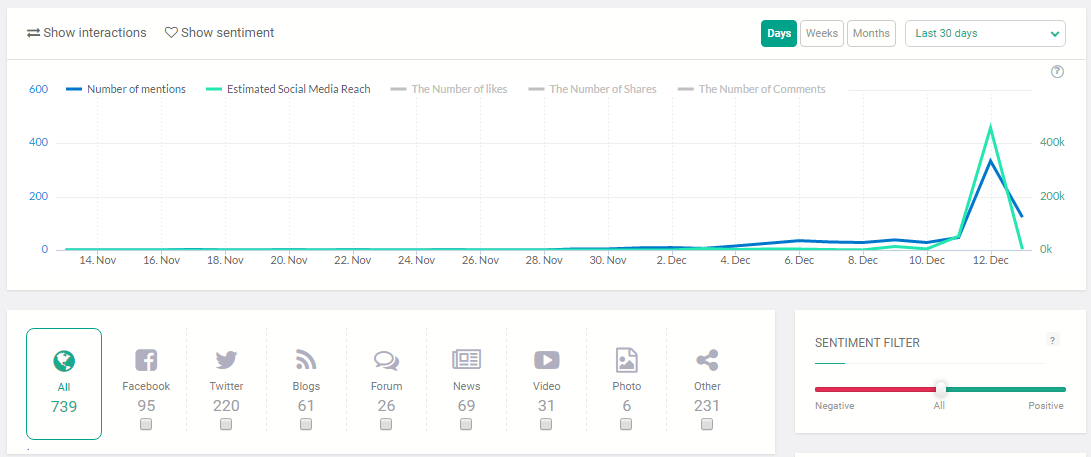Switch chart grouping to Weeks
The width and height of the screenshot is (1091, 457).
click(822, 33)
